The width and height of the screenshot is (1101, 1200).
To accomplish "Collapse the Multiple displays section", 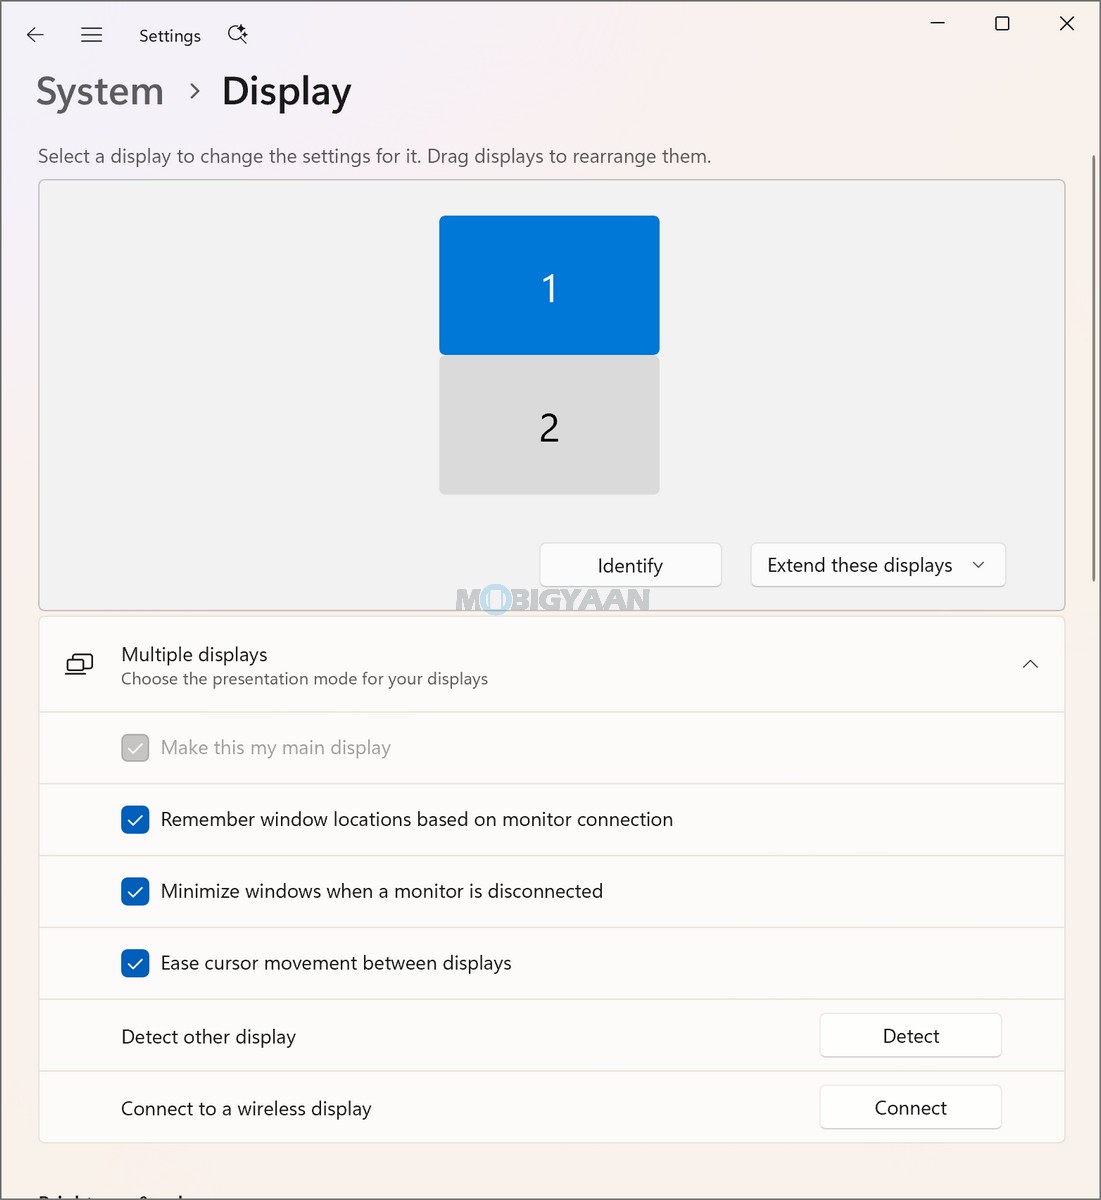I will tap(1030, 664).
